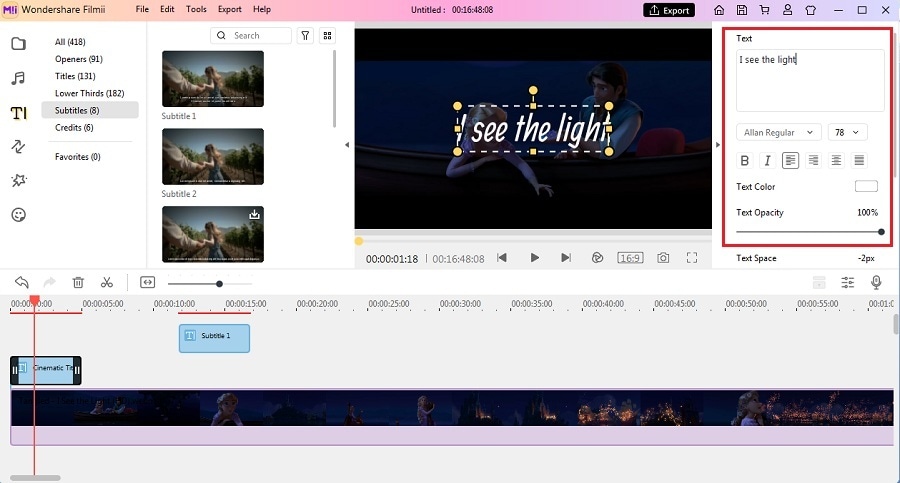Image resolution: width=900 pixels, height=483 pixels.
Task: Open the File menu
Action: 142,9
